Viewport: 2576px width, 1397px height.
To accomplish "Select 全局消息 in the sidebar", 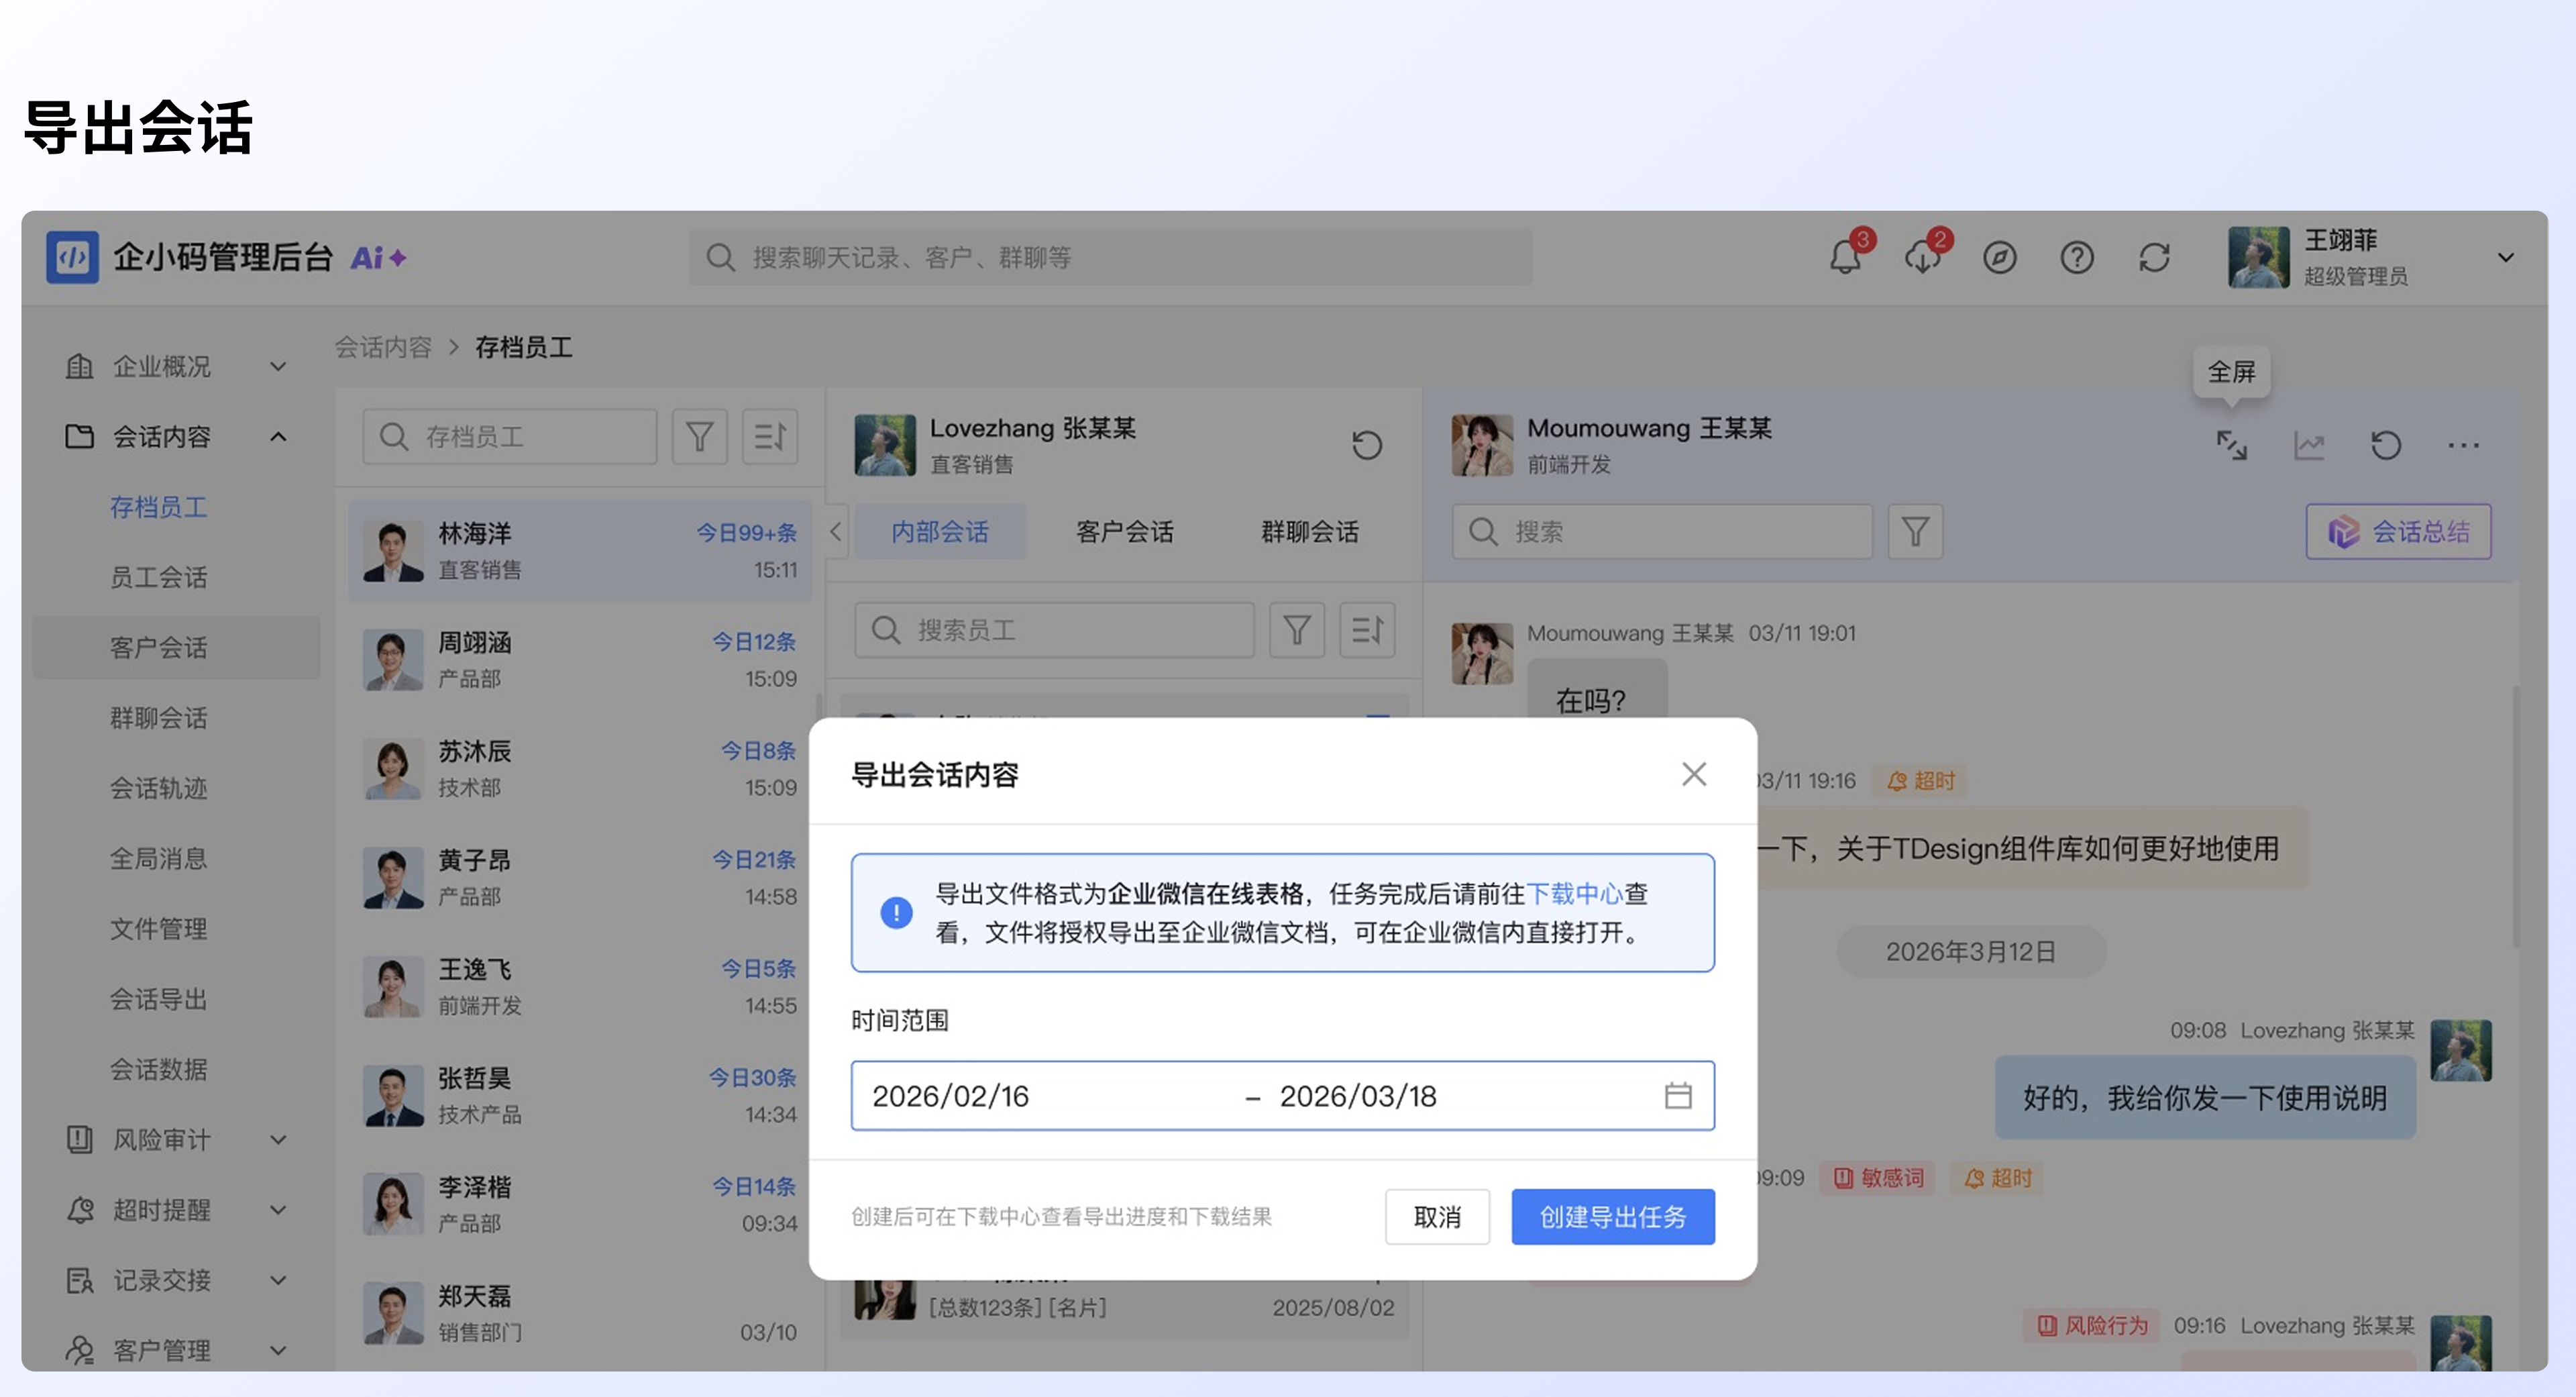I will [159, 858].
